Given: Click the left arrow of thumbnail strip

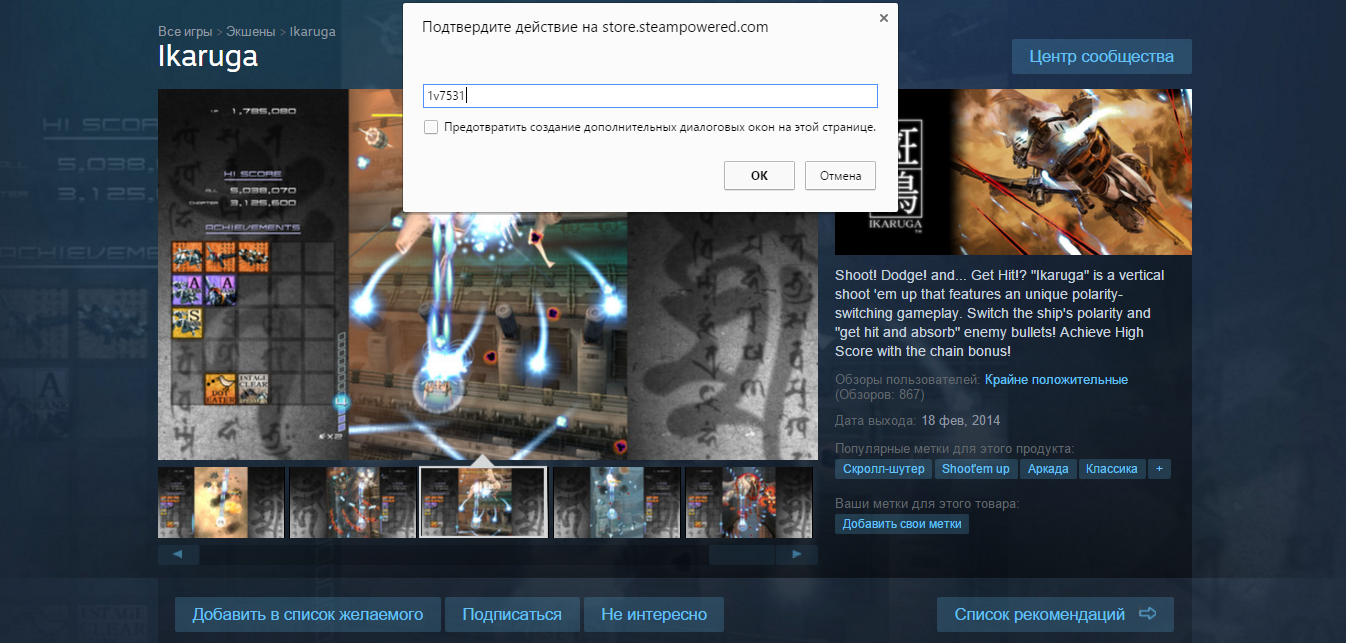Looking at the screenshot, I should click(178, 554).
